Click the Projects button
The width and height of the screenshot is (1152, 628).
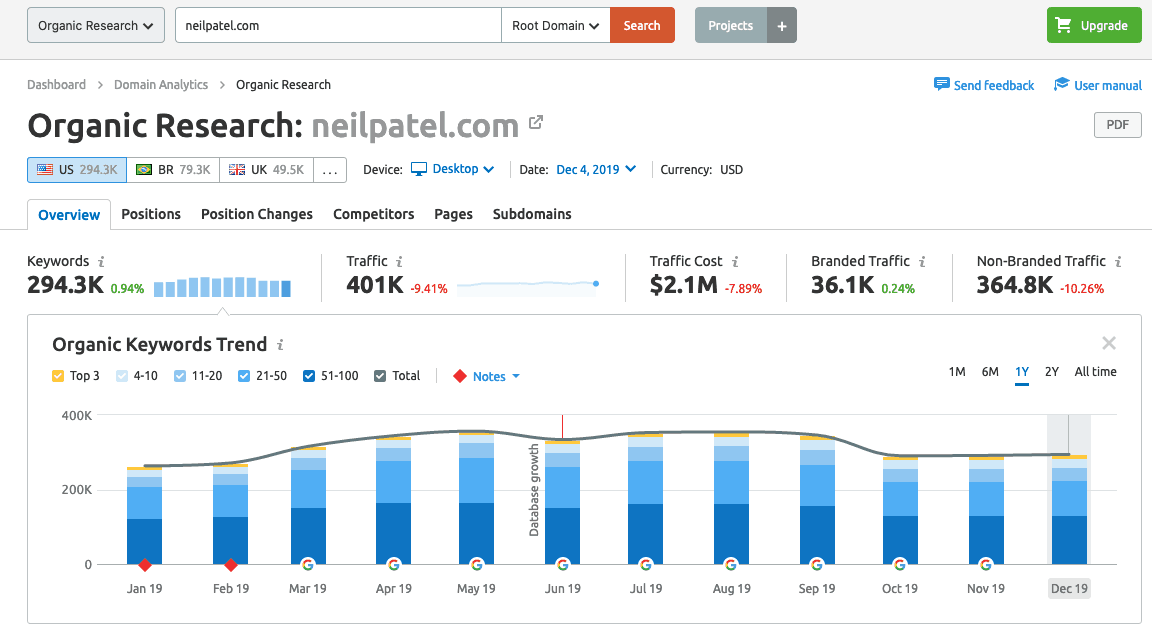click(730, 26)
